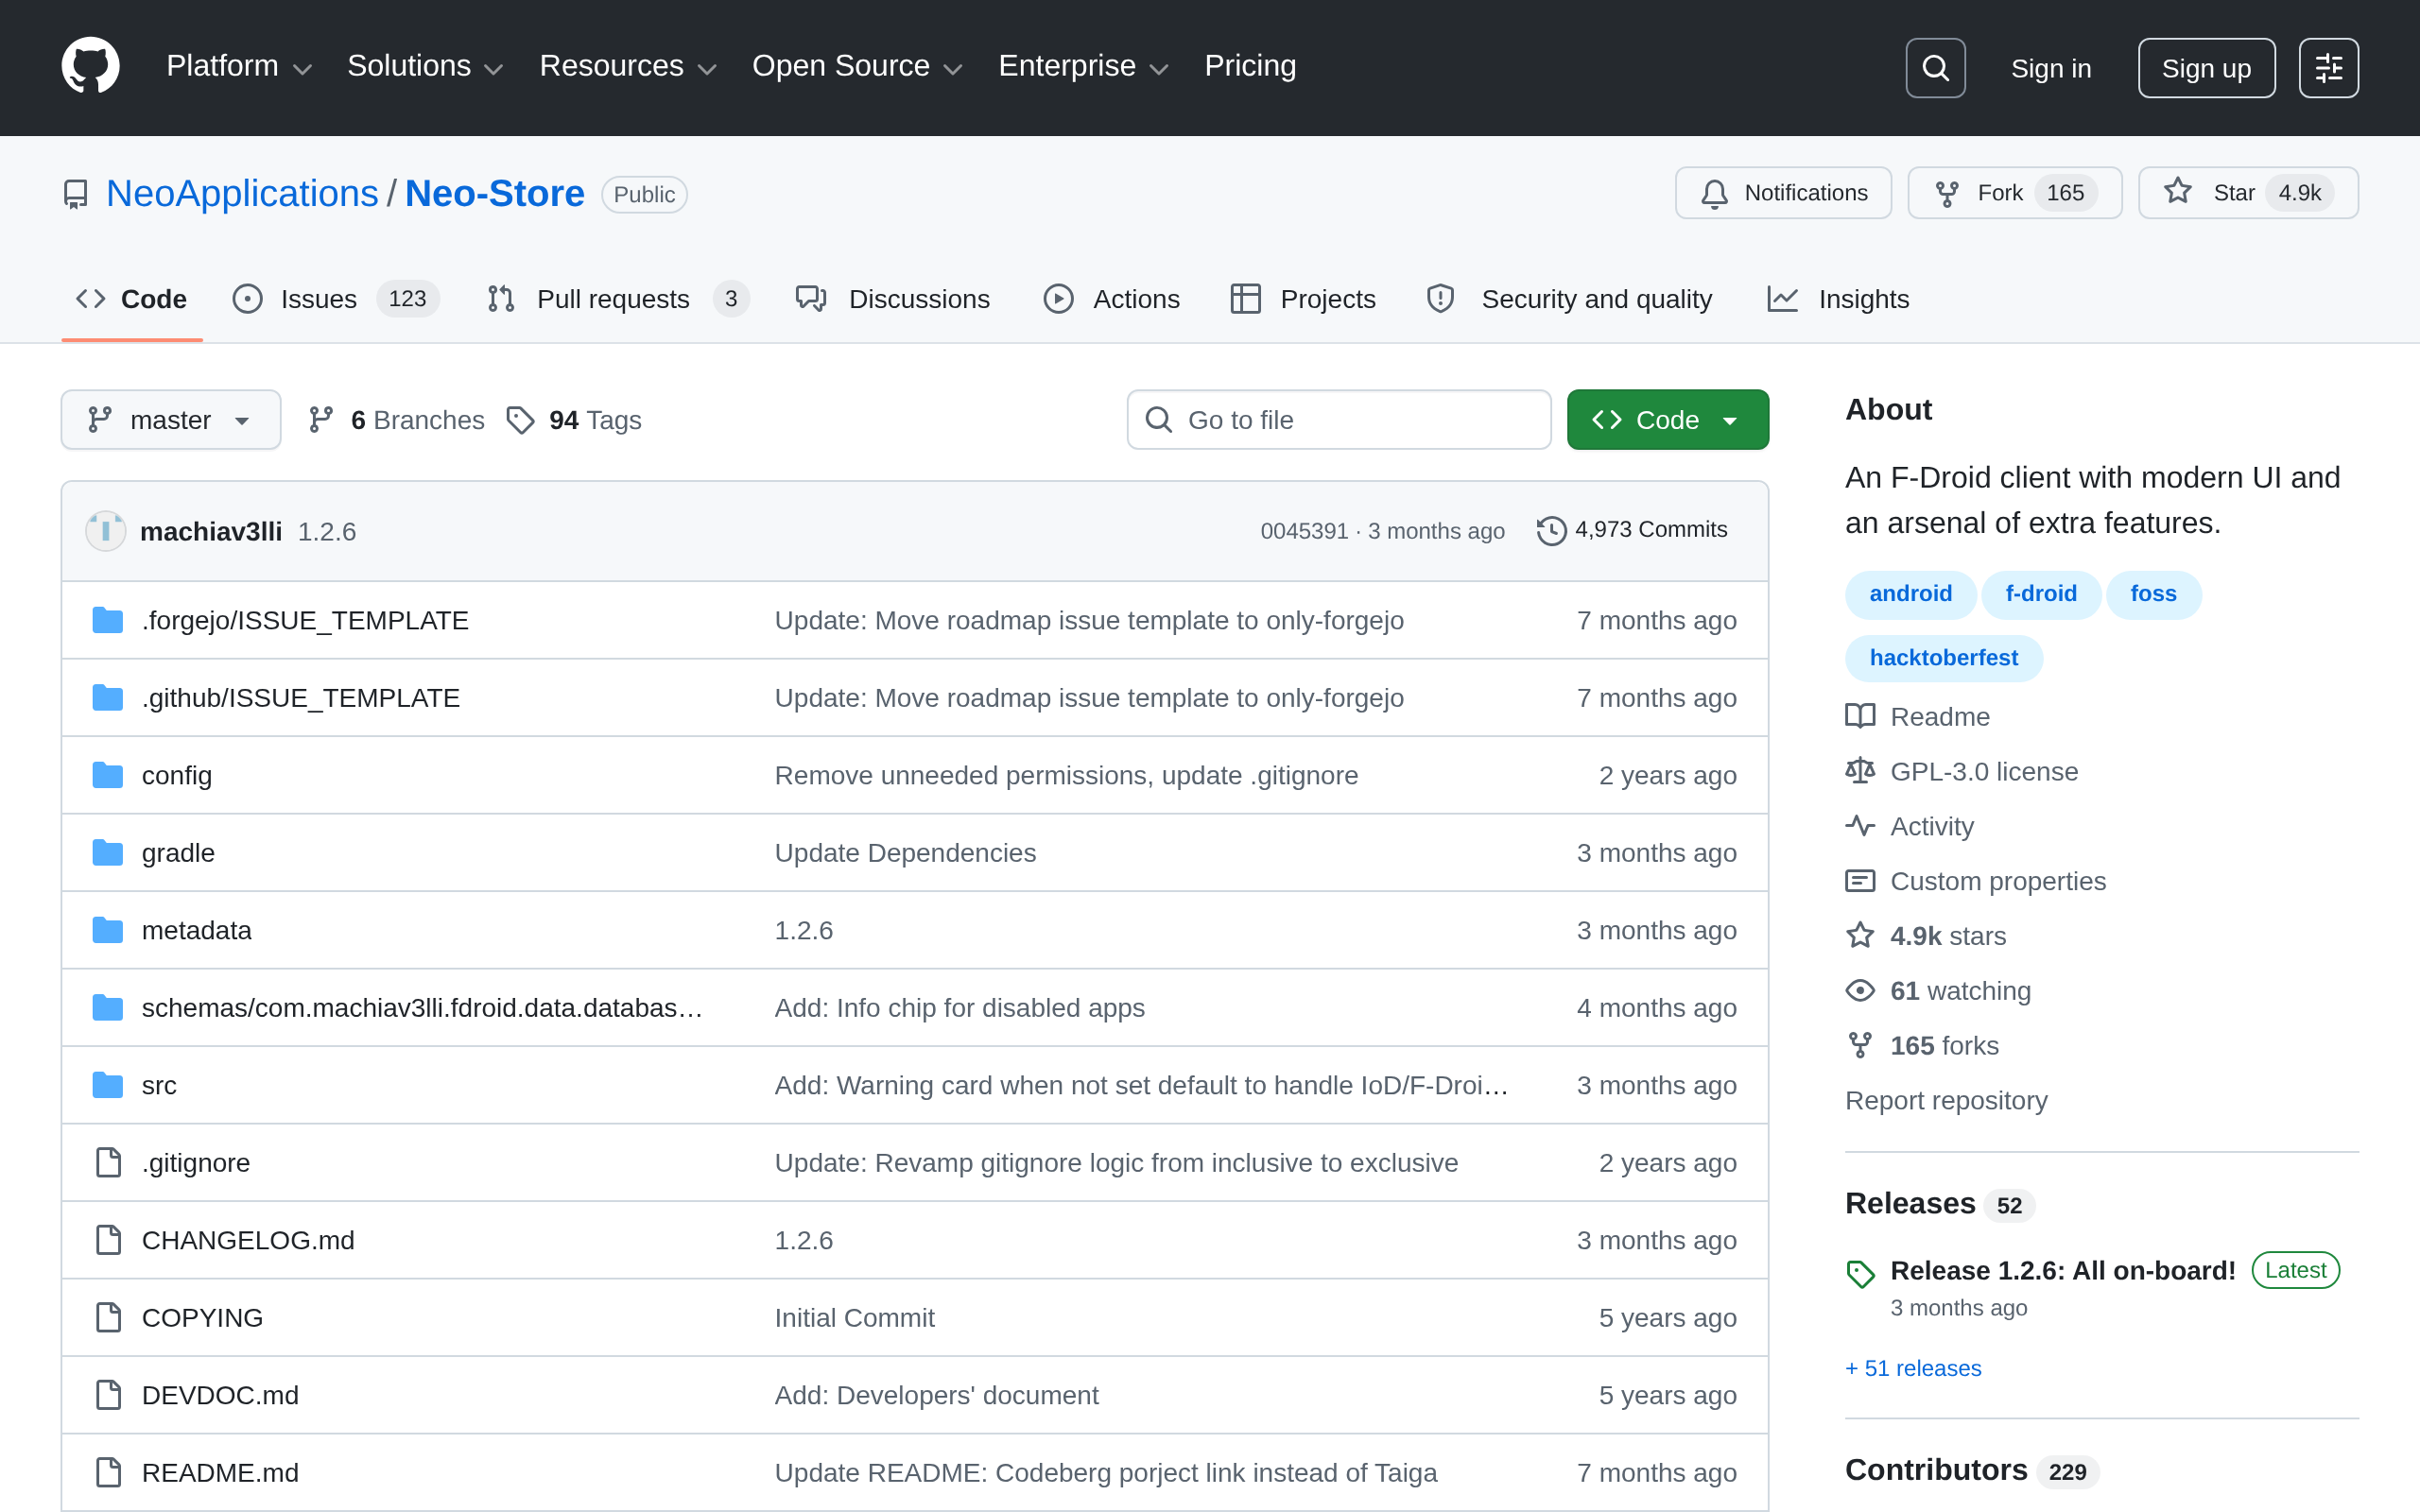Click the .forgejo/ISSUE_TEMPLATE folder icon
The width and height of the screenshot is (2420, 1512).
108,620
